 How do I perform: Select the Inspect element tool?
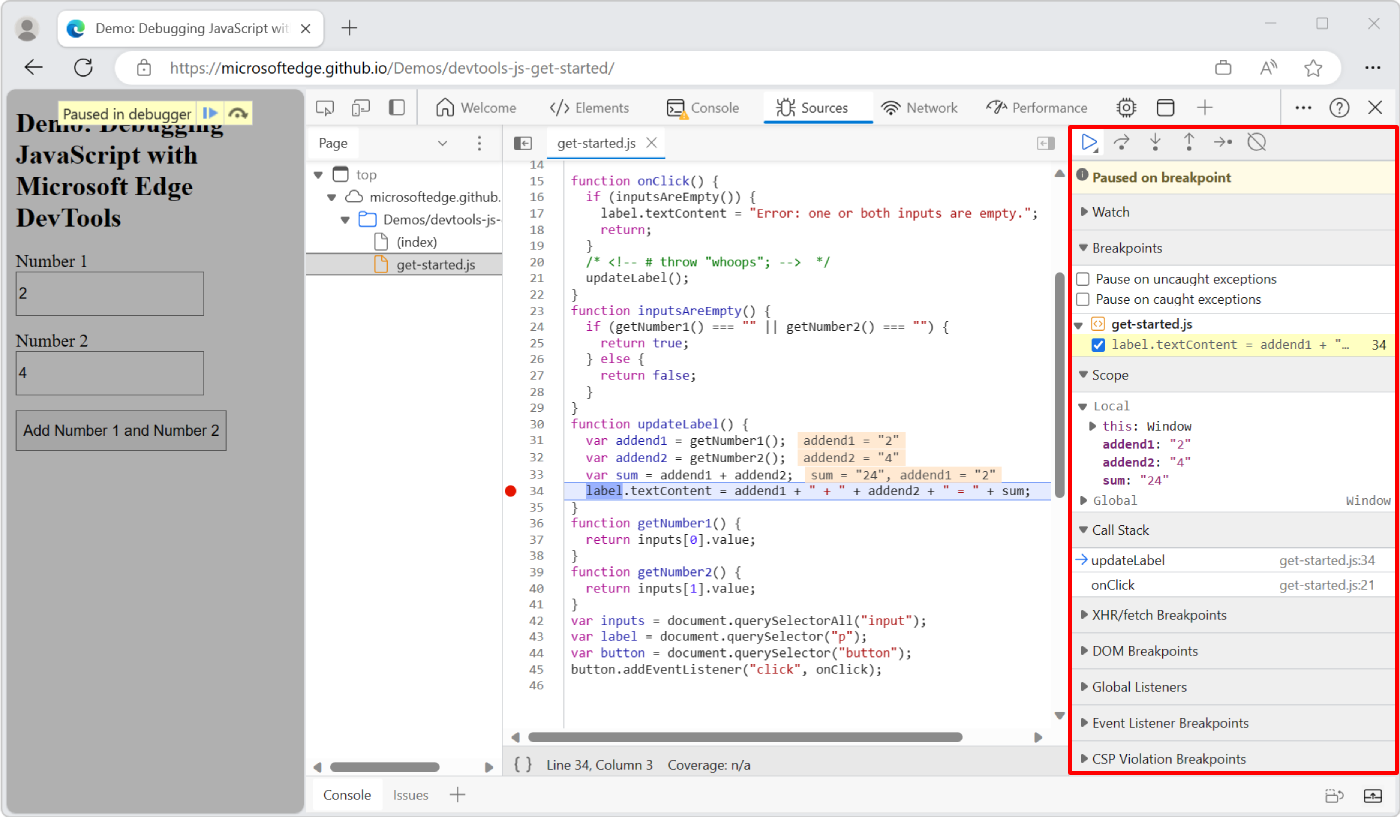(324, 107)
